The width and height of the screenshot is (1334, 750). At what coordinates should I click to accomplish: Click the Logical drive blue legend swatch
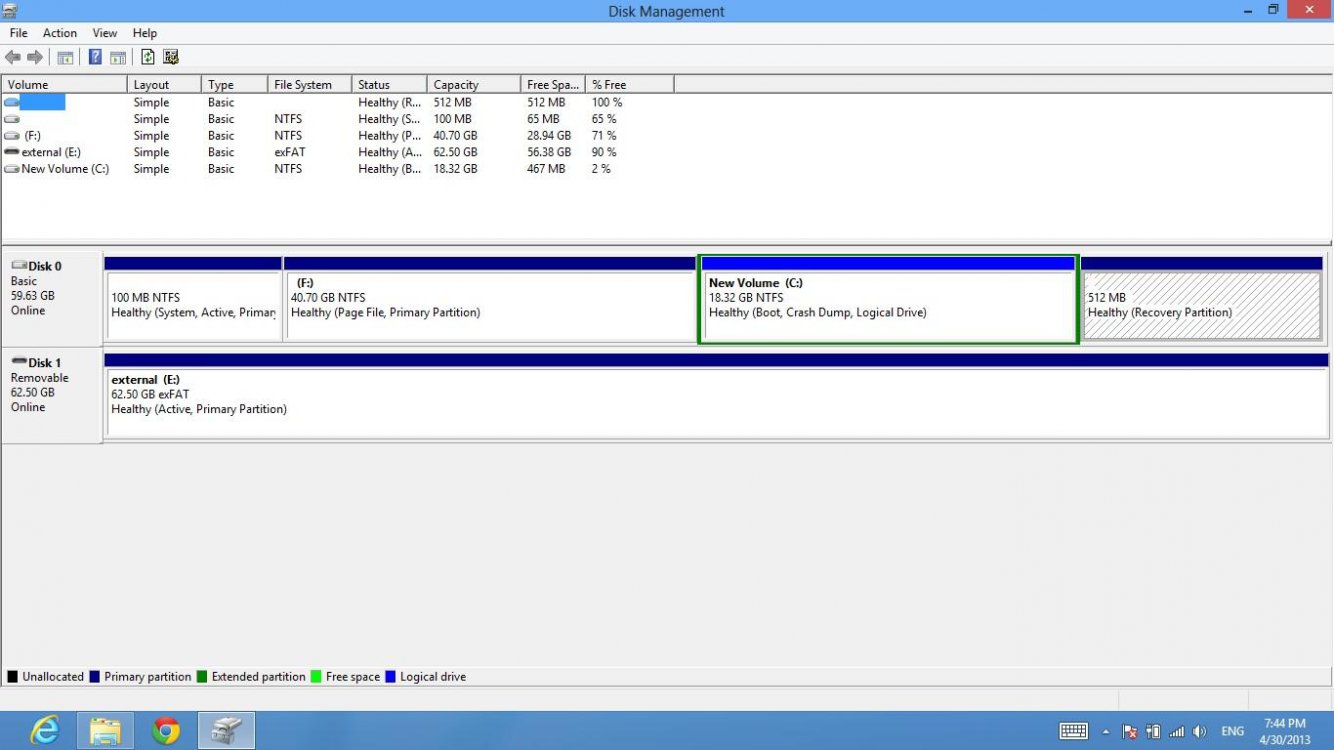click(391, 677)
